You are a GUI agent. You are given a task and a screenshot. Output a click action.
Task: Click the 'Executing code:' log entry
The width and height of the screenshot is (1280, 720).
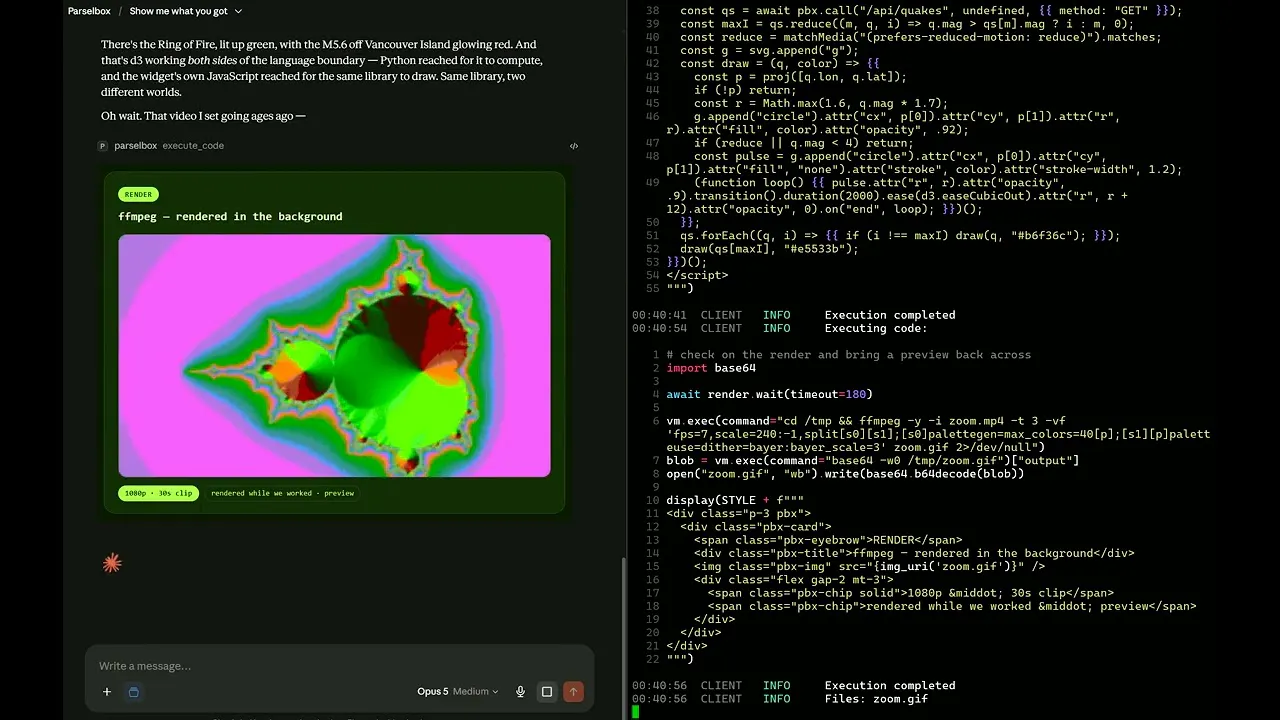(780, 328)
